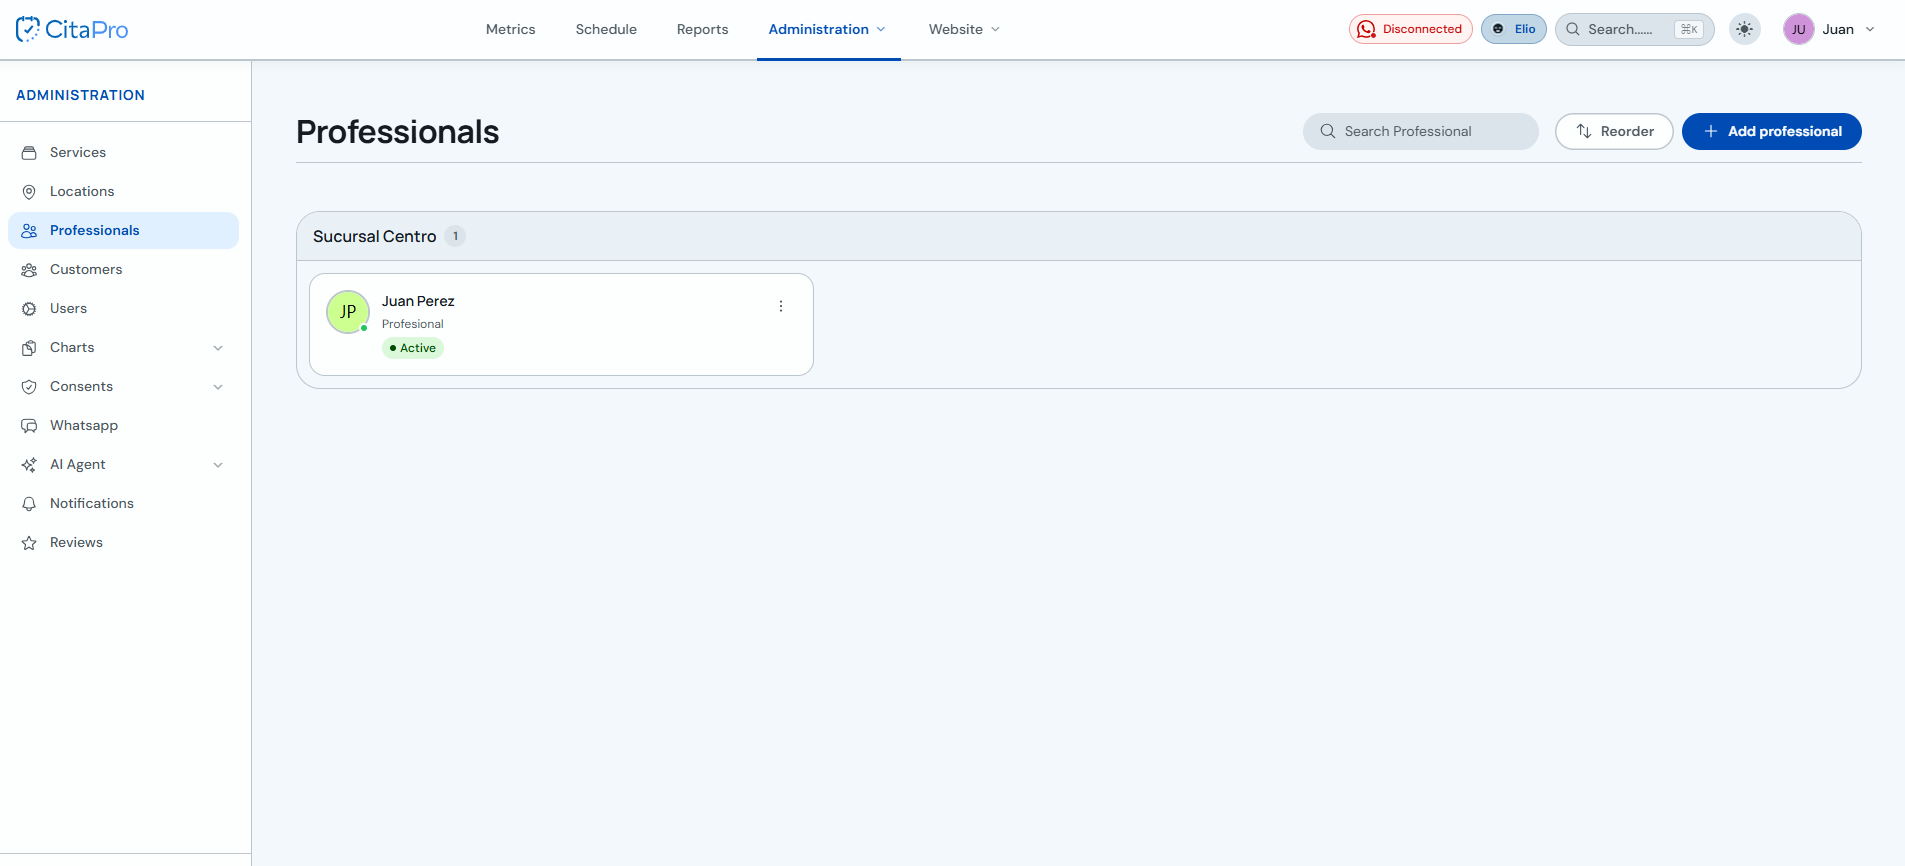Open the Juan user account dropdown
This screenshot has width=1905, height=866.
click(x=1829, y=29)
